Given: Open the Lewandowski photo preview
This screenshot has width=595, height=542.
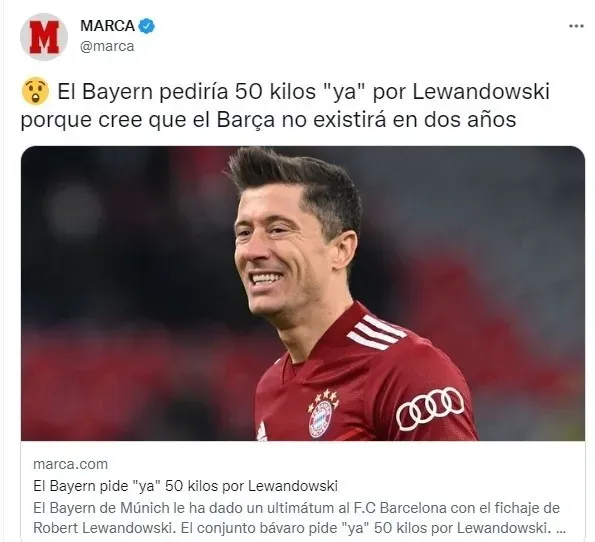Looking at the screenshot, I should pos(303,293).
